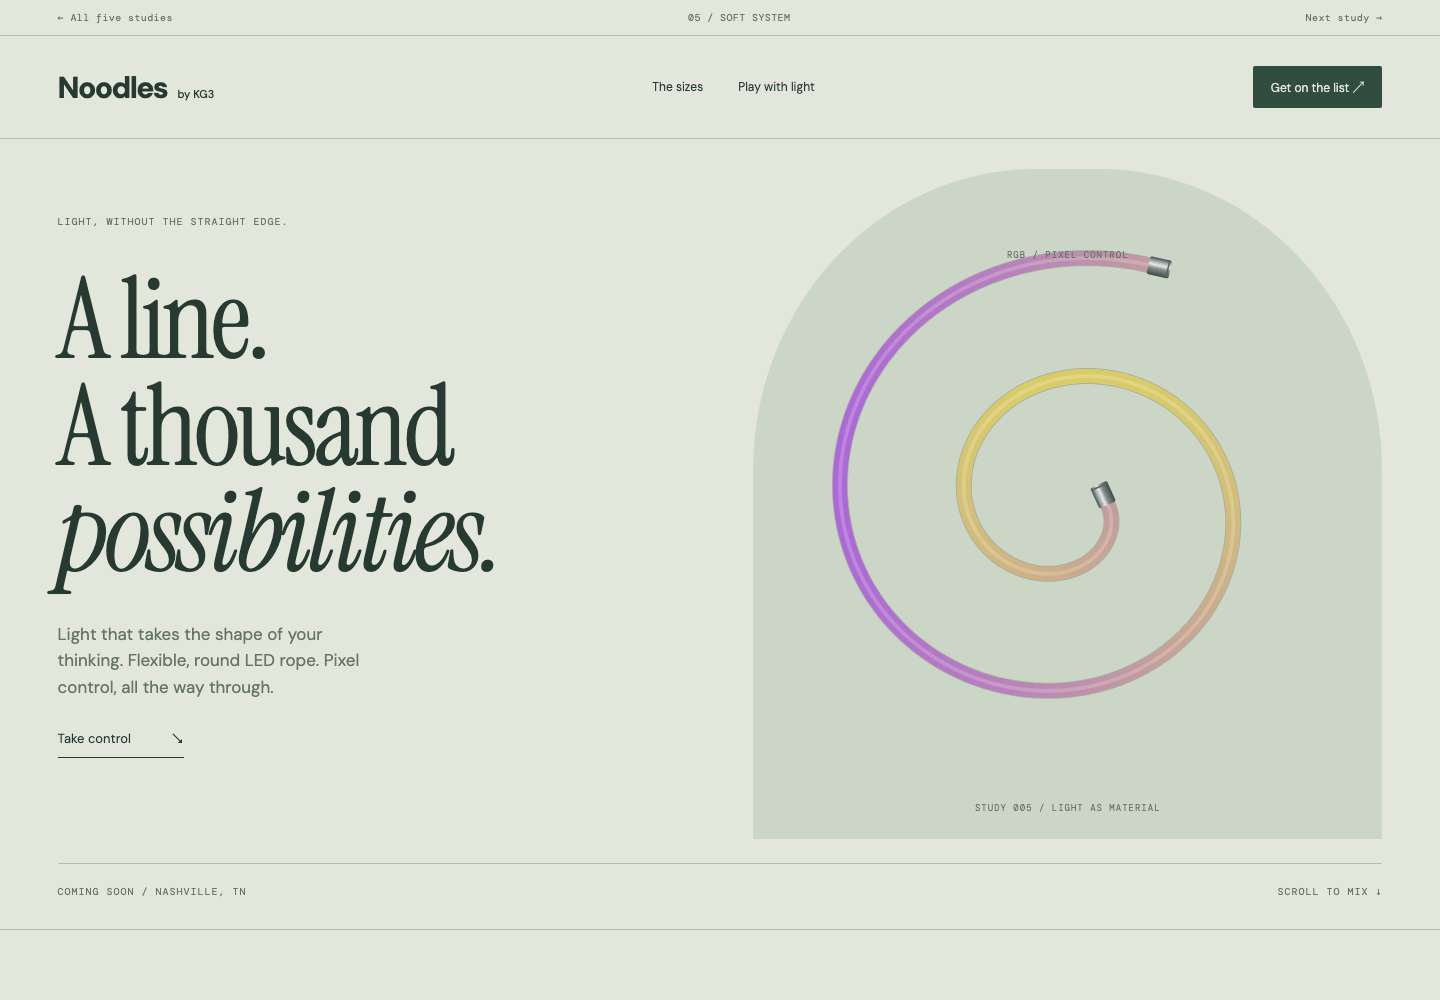Click the 'by KG3' byline

point(196,94)
